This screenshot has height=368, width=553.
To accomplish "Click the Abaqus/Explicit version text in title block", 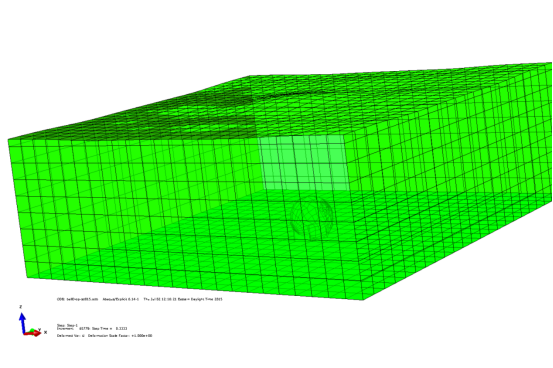I will coord(121,299).
